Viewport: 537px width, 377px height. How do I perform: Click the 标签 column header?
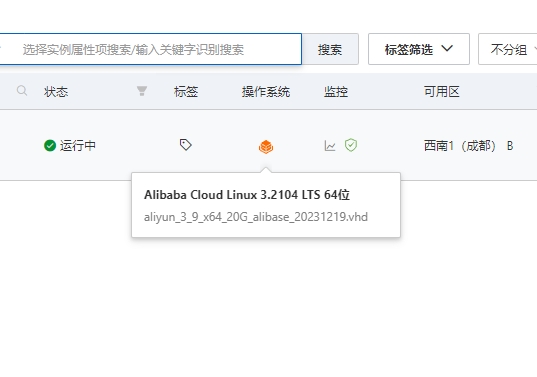pos(186,91)
